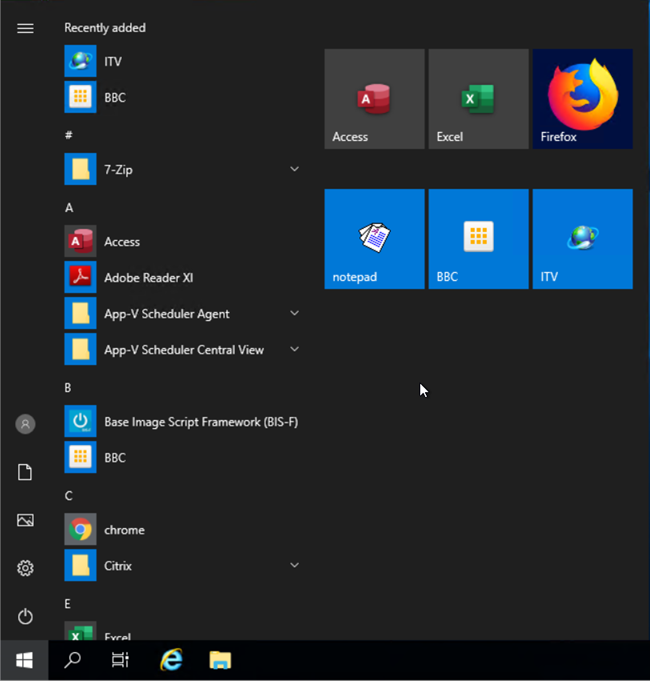Viewport: 650px width, 681px height.
Task: Open the user account icon in sidebar
Action: pyautogui.click(x=25, y=424)
